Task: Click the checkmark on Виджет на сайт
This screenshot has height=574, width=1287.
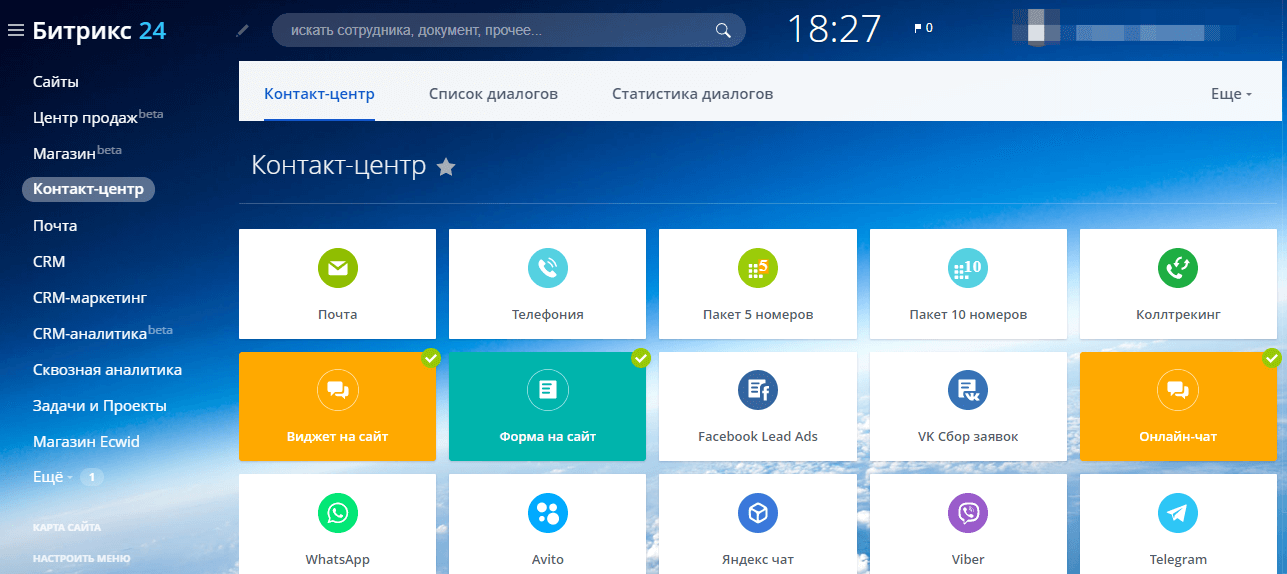Action: (x=430, y=357)
